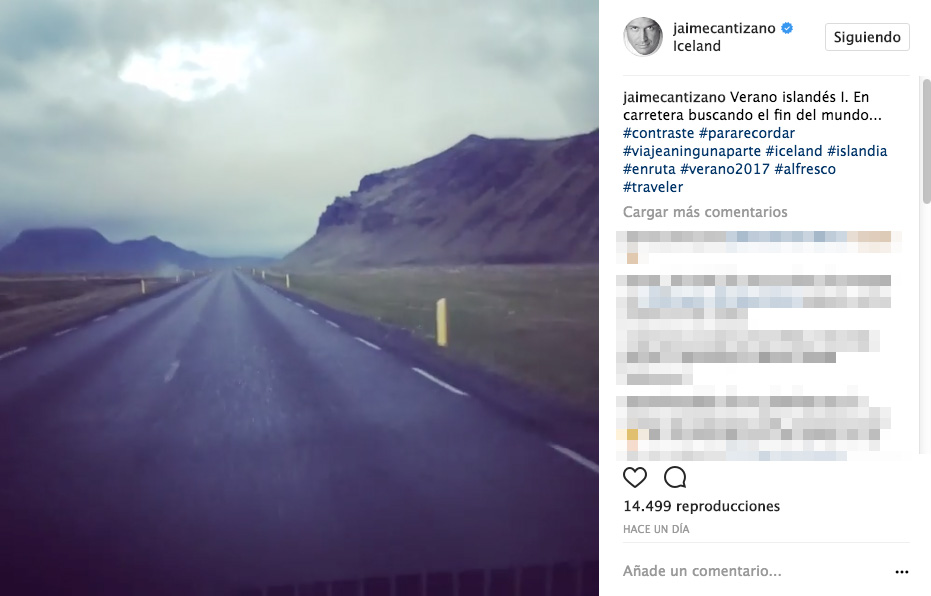Open the #contraste hashtag

point(658,133)
